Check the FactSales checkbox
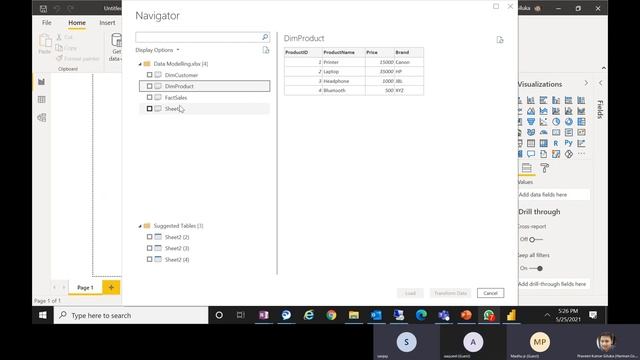Viewport: 640px width, 360px height. tap(149, 97)
